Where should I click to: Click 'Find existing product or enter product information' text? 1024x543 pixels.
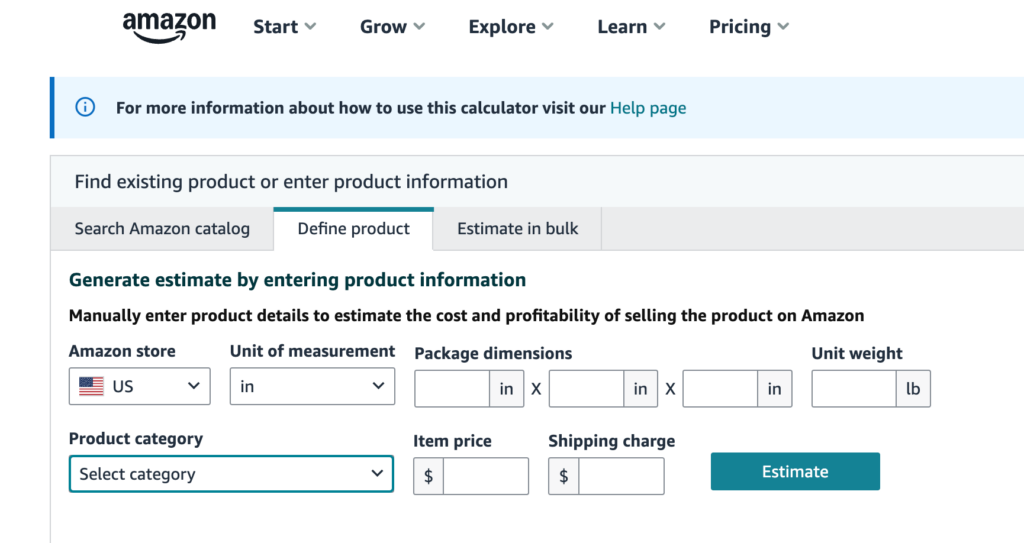[x=291, y=182]
